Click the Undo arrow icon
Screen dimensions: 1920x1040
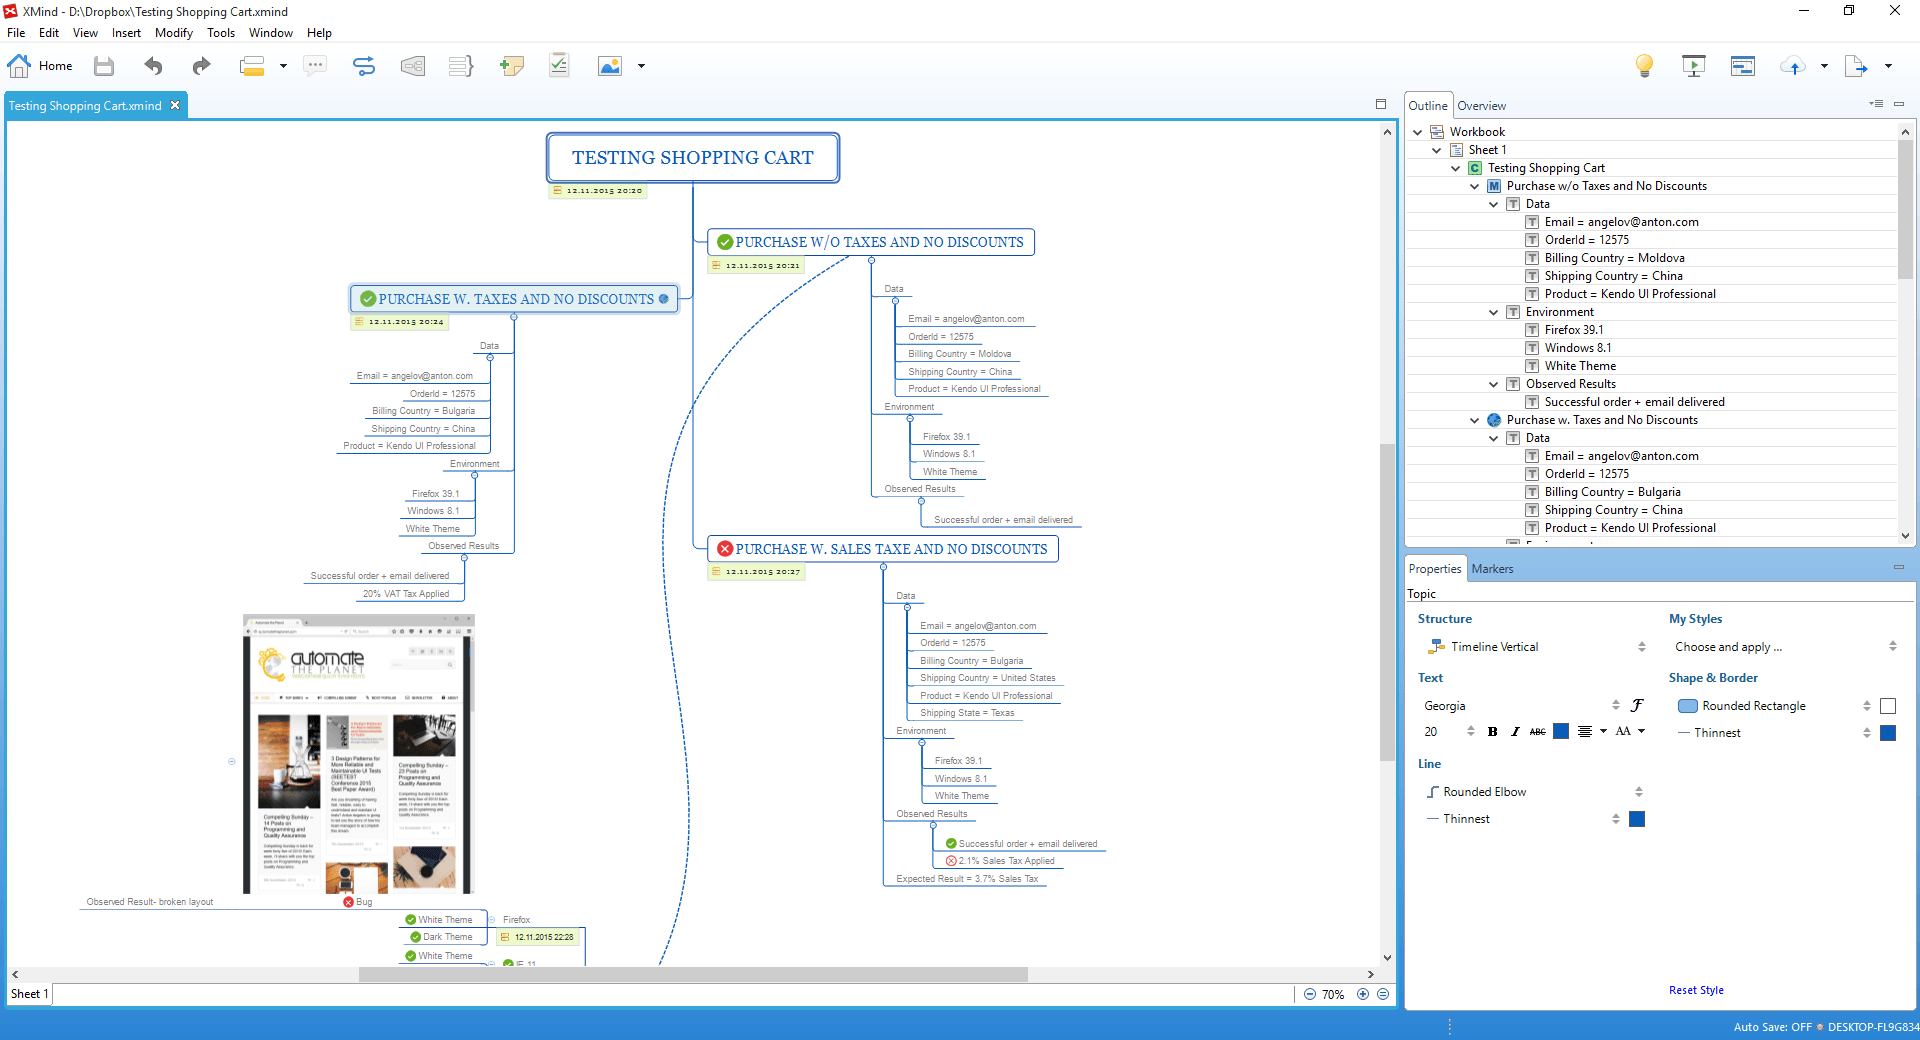(153, 66)
